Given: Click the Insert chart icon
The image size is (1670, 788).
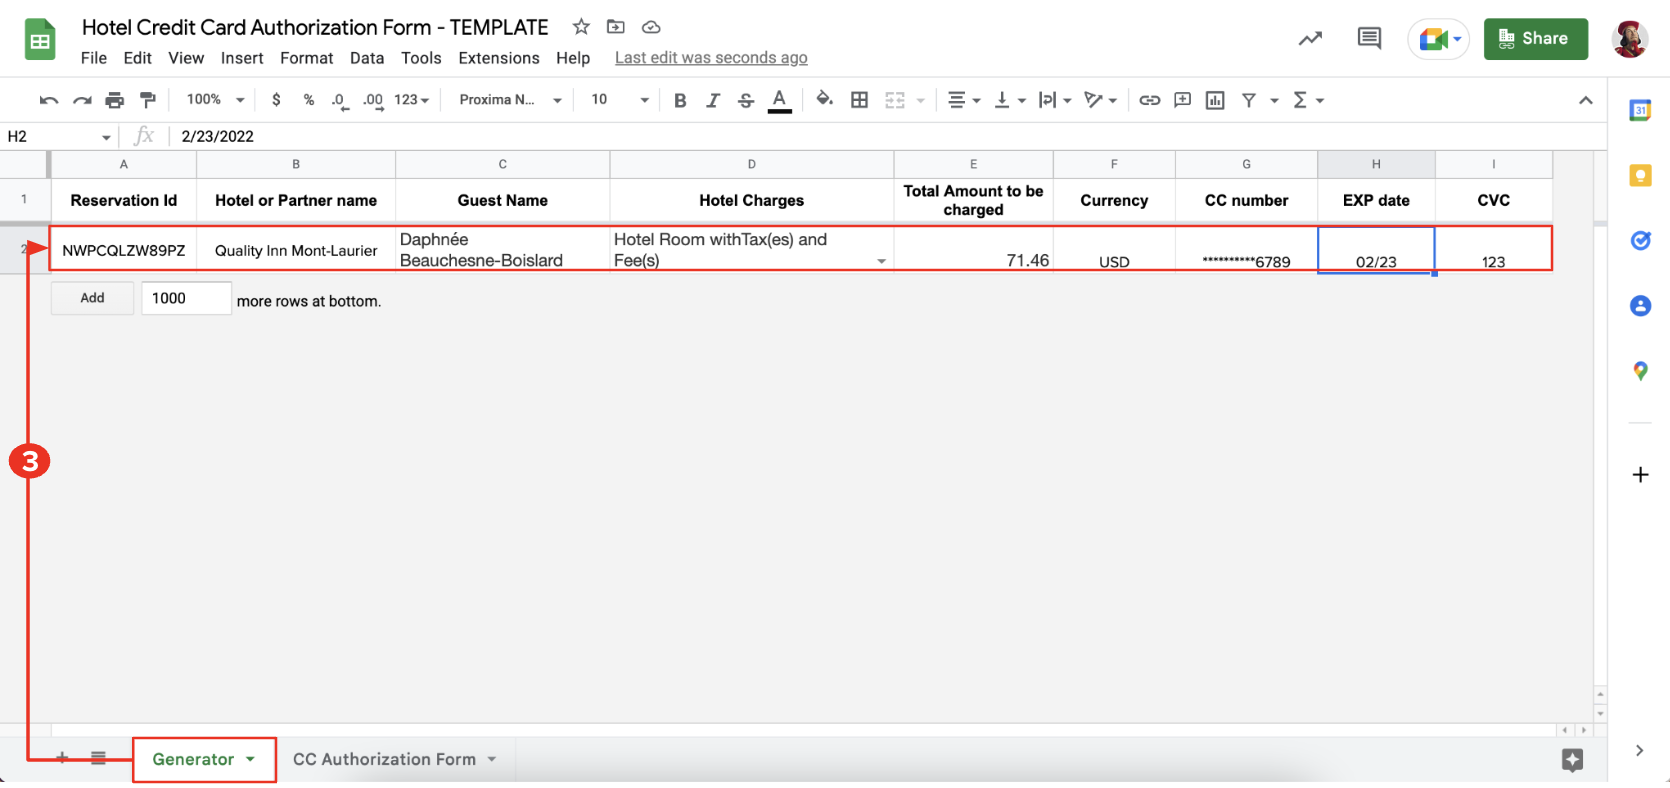Looking at the screenshot, I should [x=1215, y=100].
